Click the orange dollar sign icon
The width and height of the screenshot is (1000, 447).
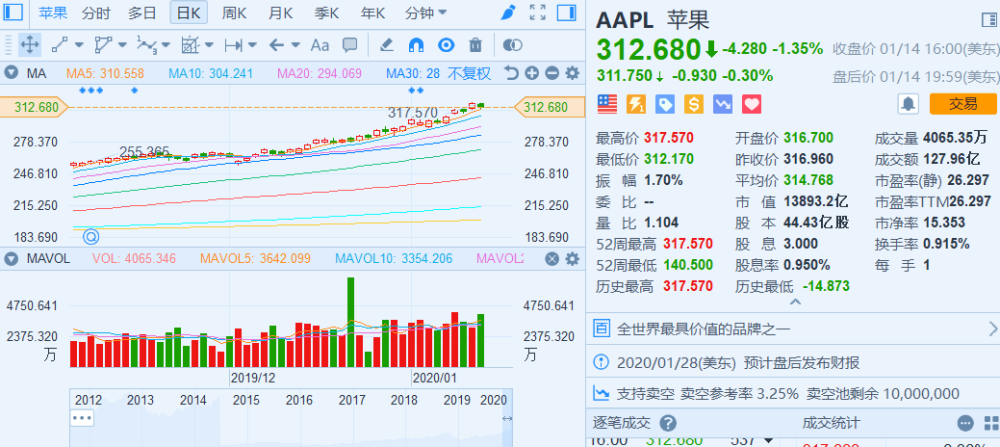(694, 104)
